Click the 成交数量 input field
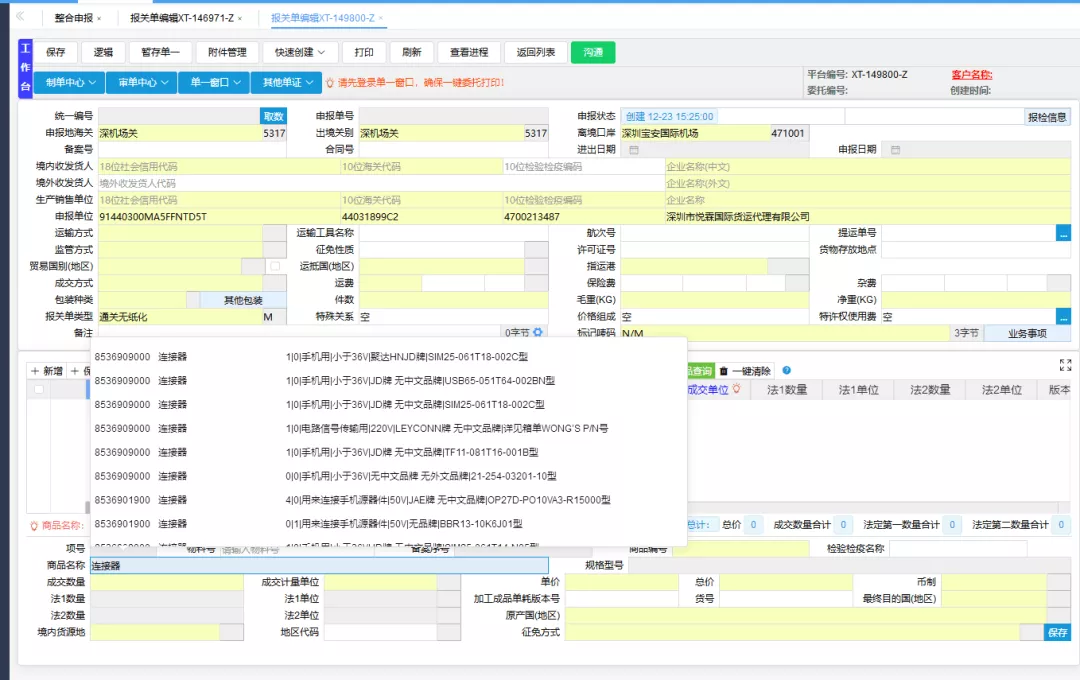This screenshot has height=680, width=1080. coord(167,582)
